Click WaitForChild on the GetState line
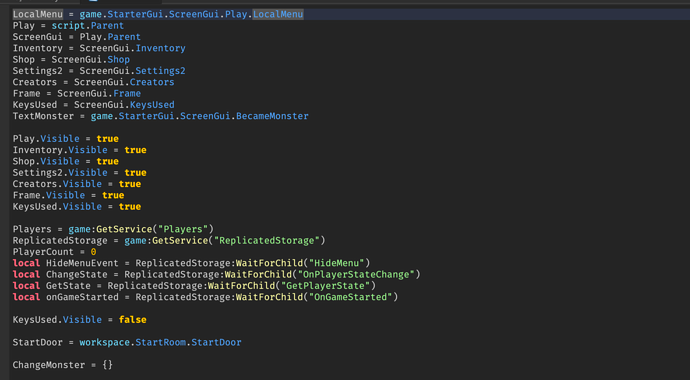Viewport: 690px width, 380px height. (241, 286)
